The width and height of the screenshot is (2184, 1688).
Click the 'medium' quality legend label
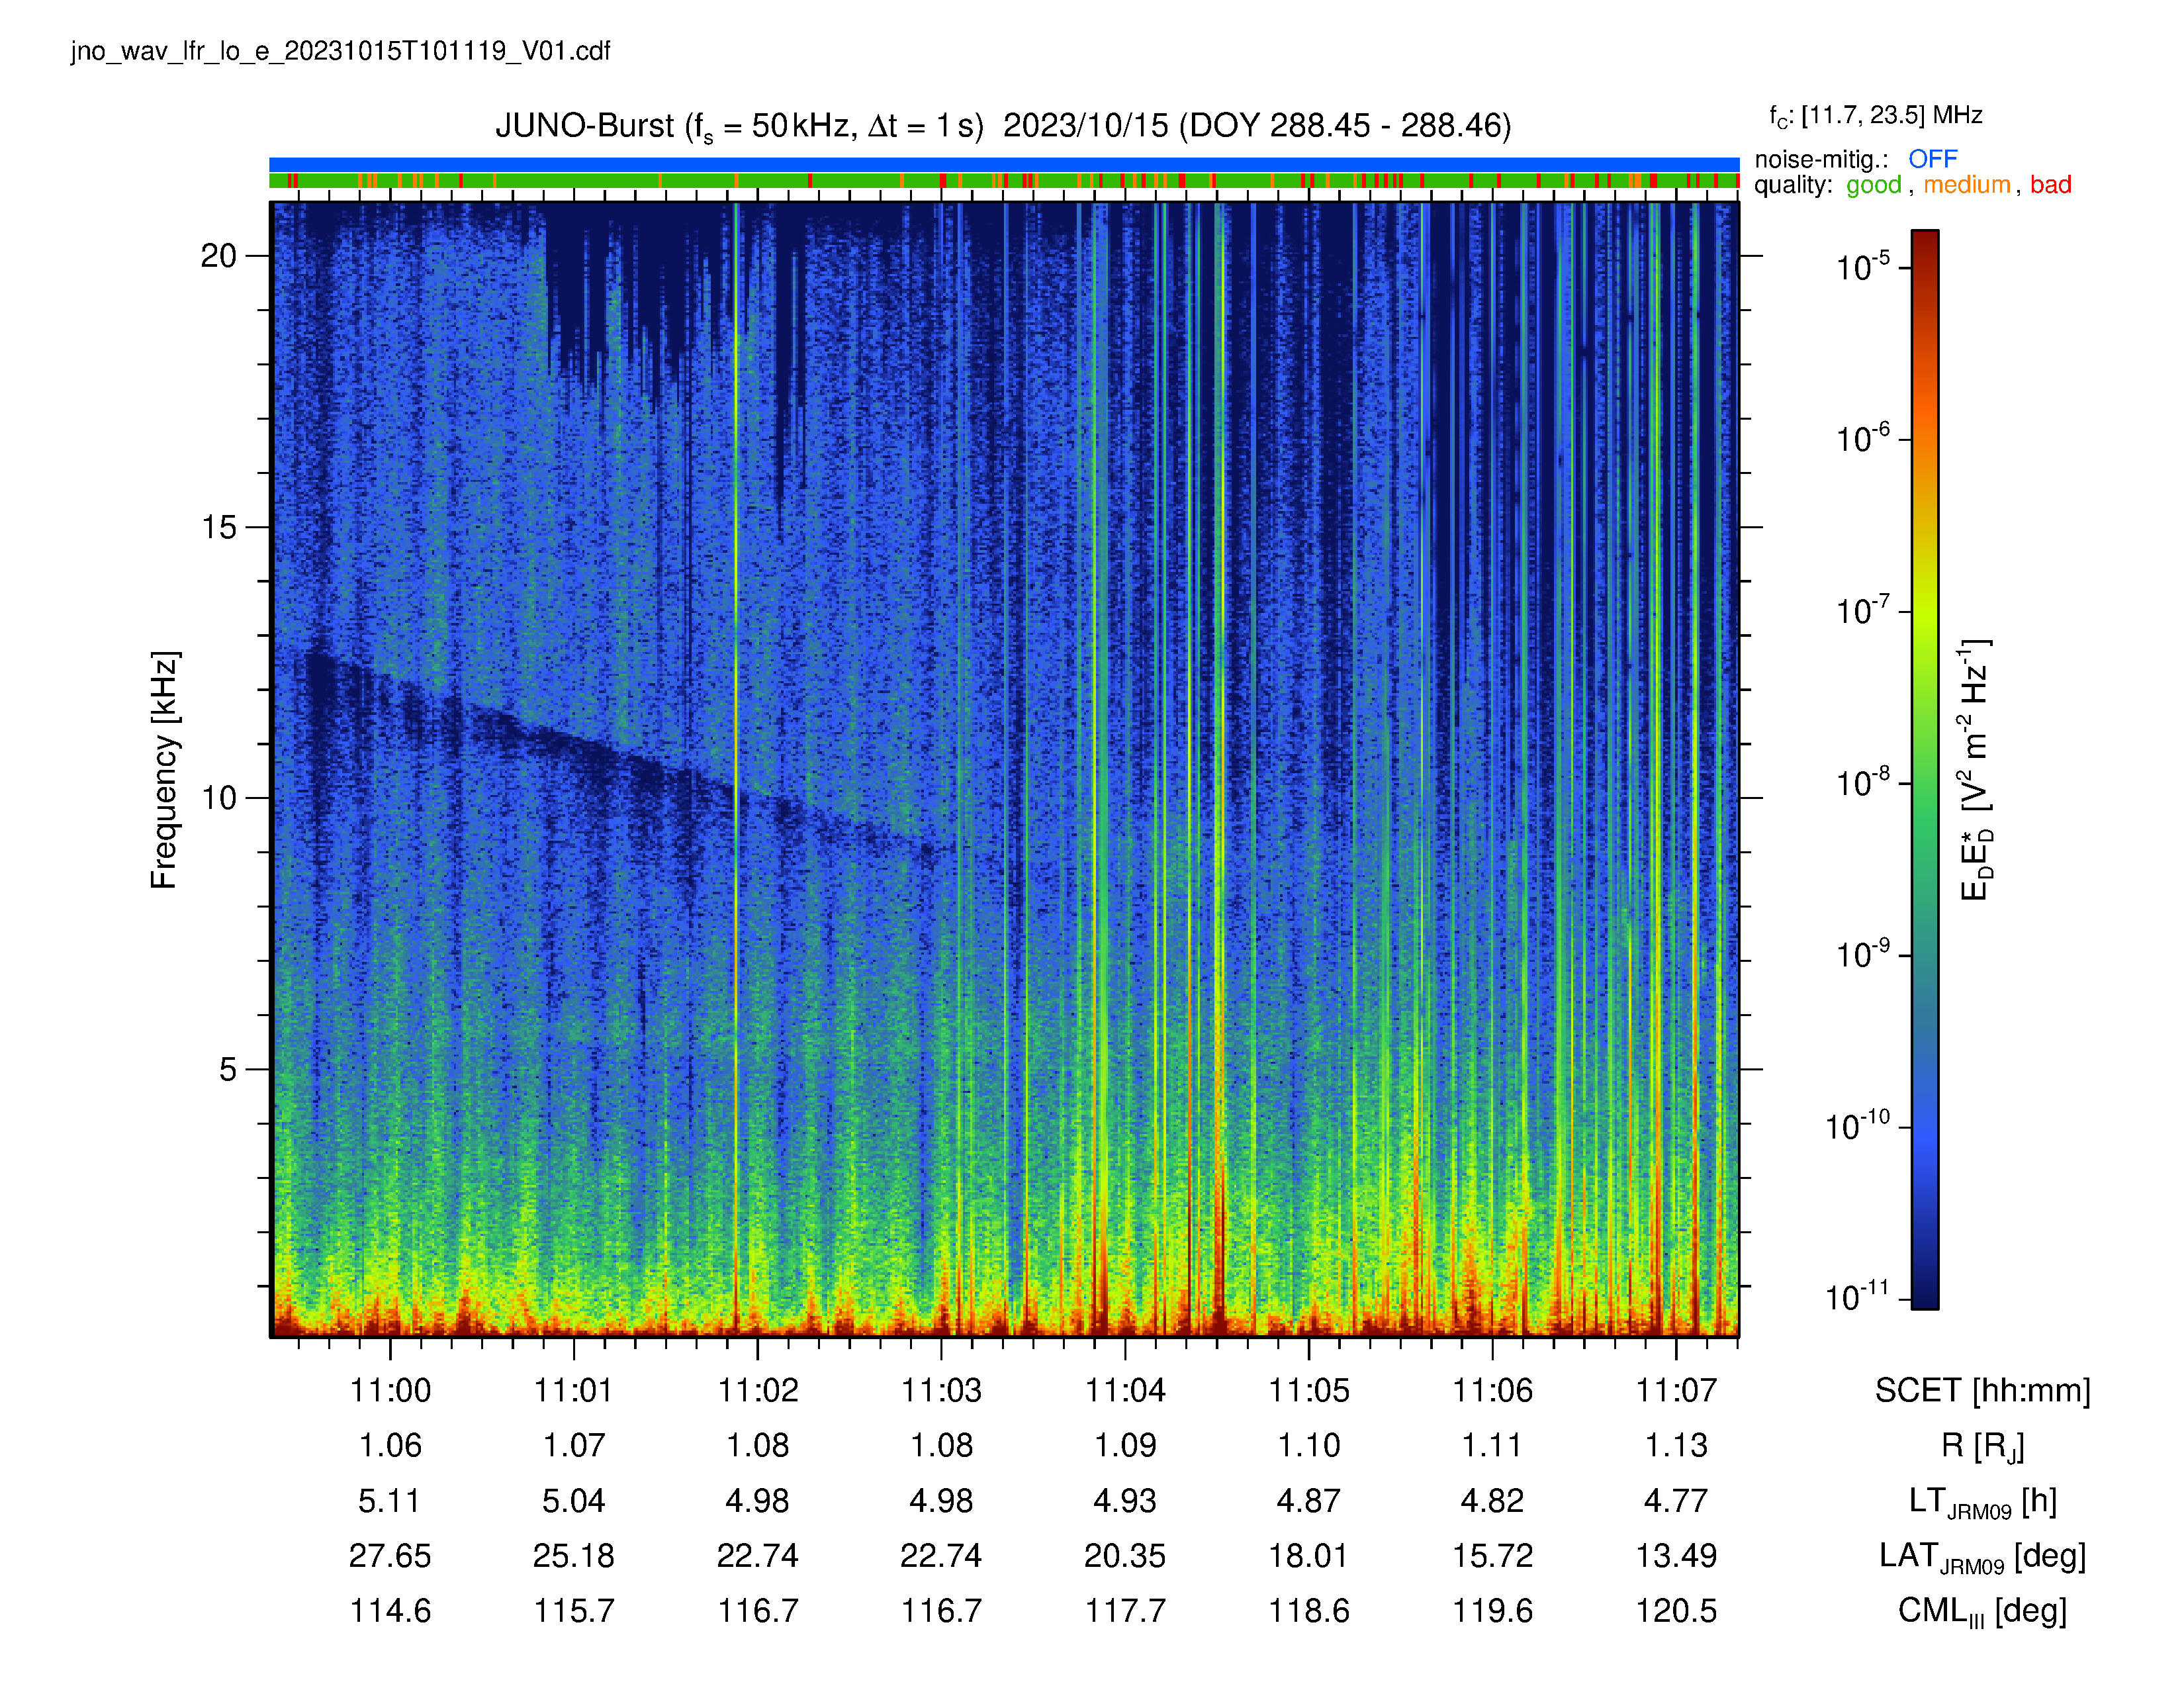pos(1966,185)
